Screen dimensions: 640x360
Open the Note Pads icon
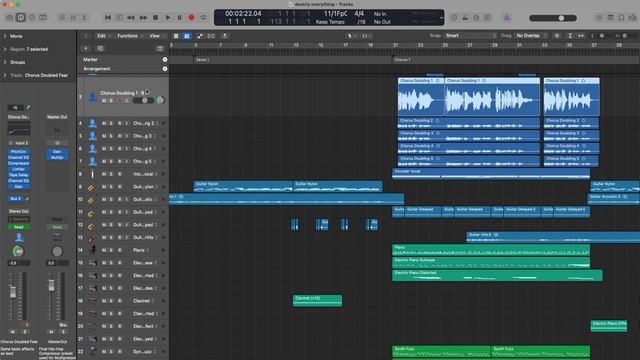pyautogui.click(x=610, y=18)
